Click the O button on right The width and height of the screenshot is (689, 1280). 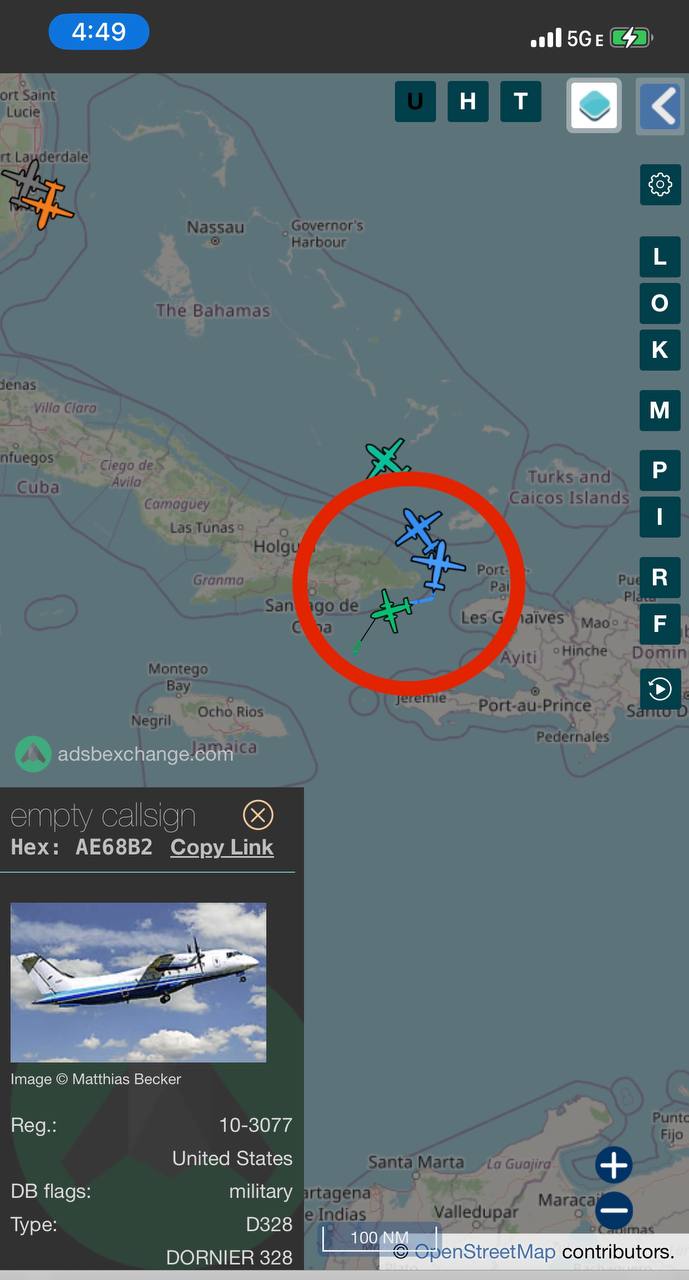tap(660, 304)
